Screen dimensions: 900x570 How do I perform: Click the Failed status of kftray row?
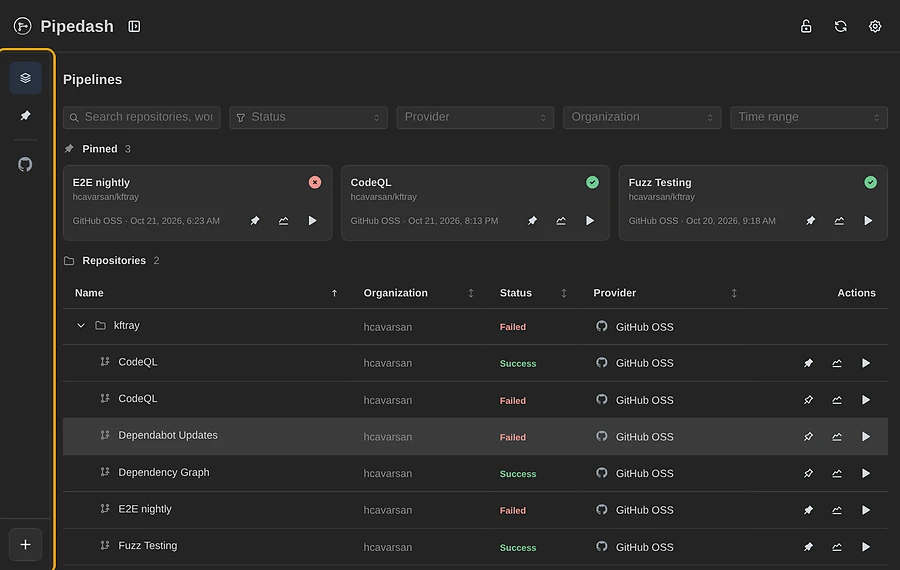(513, 327)
